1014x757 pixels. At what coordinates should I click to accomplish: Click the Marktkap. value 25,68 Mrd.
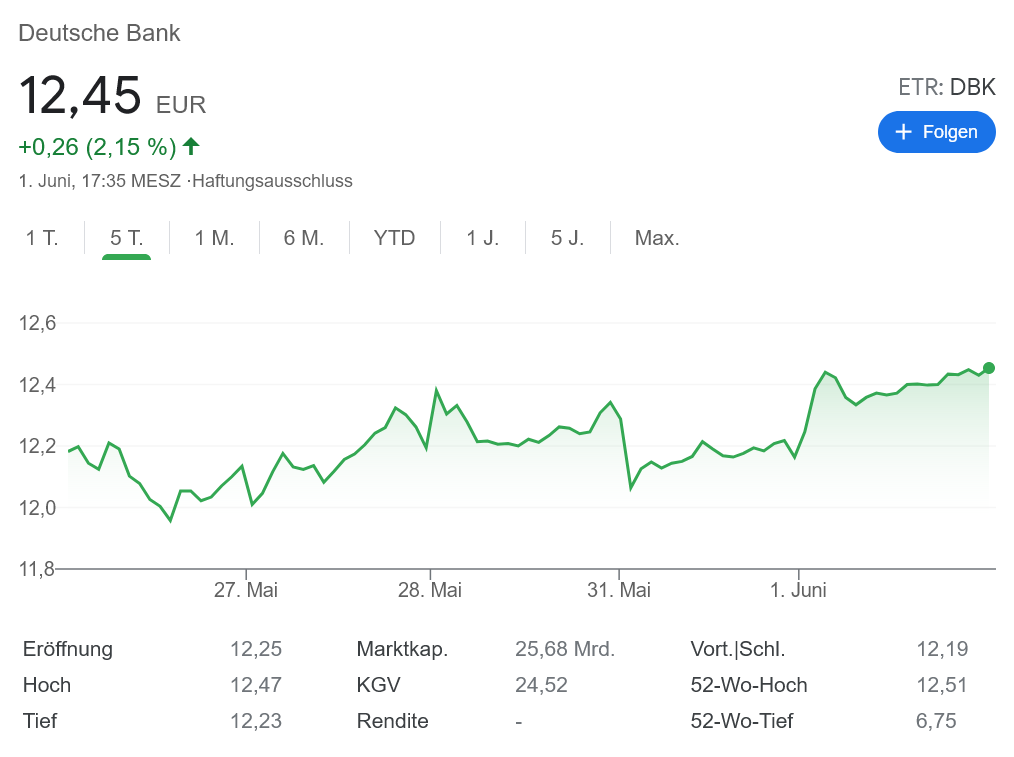pyautogui.click(x=564, y=649)
